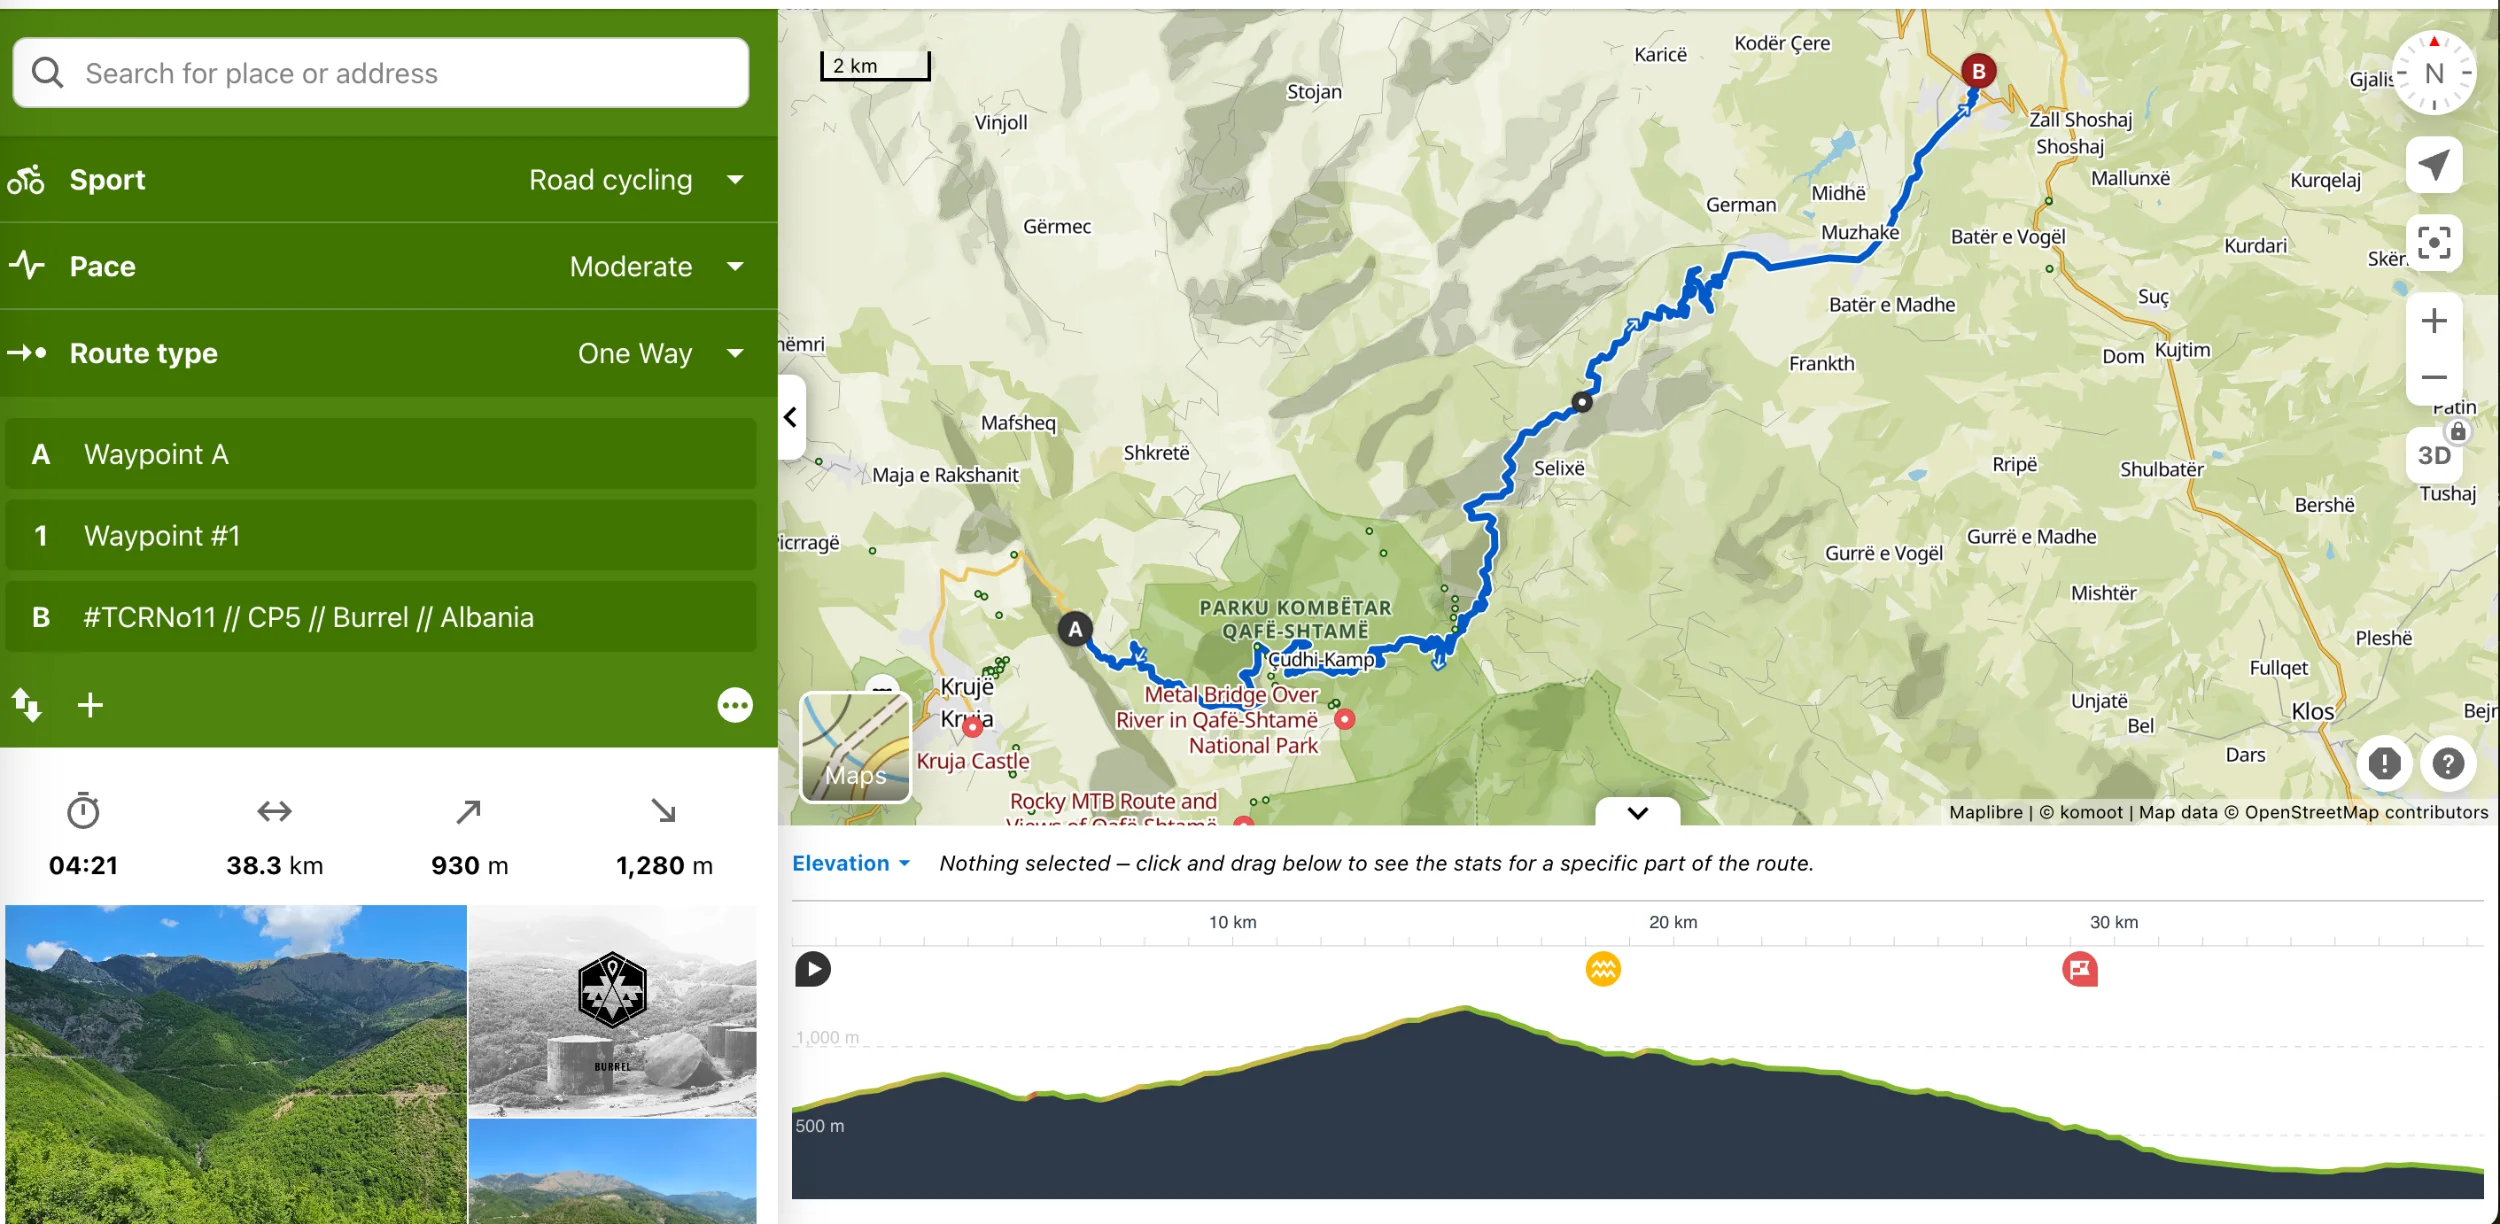Image resolution: width=2500 pixels, height=1224 pixels.
Task: Play the route elevation animation
Action: coord(813,969)
